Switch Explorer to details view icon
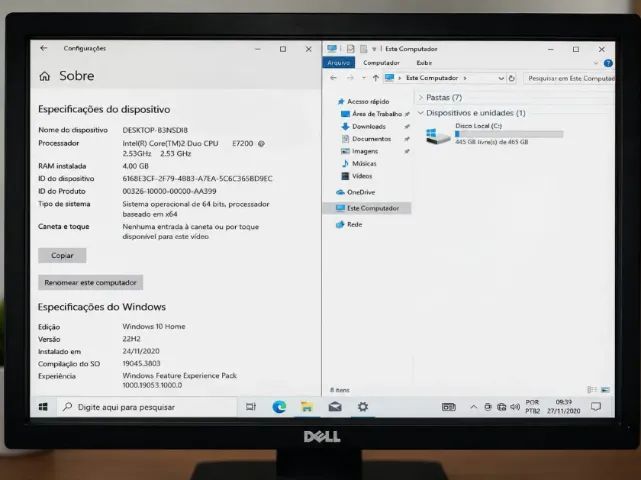 pyautogui.click(x=592, y=390)
